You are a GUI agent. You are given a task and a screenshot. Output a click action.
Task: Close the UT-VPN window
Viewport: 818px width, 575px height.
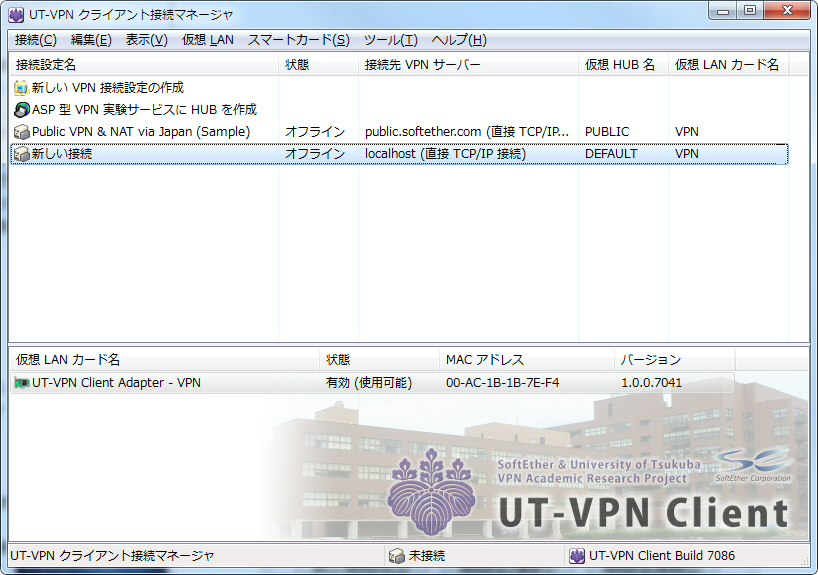click(788, 11)
